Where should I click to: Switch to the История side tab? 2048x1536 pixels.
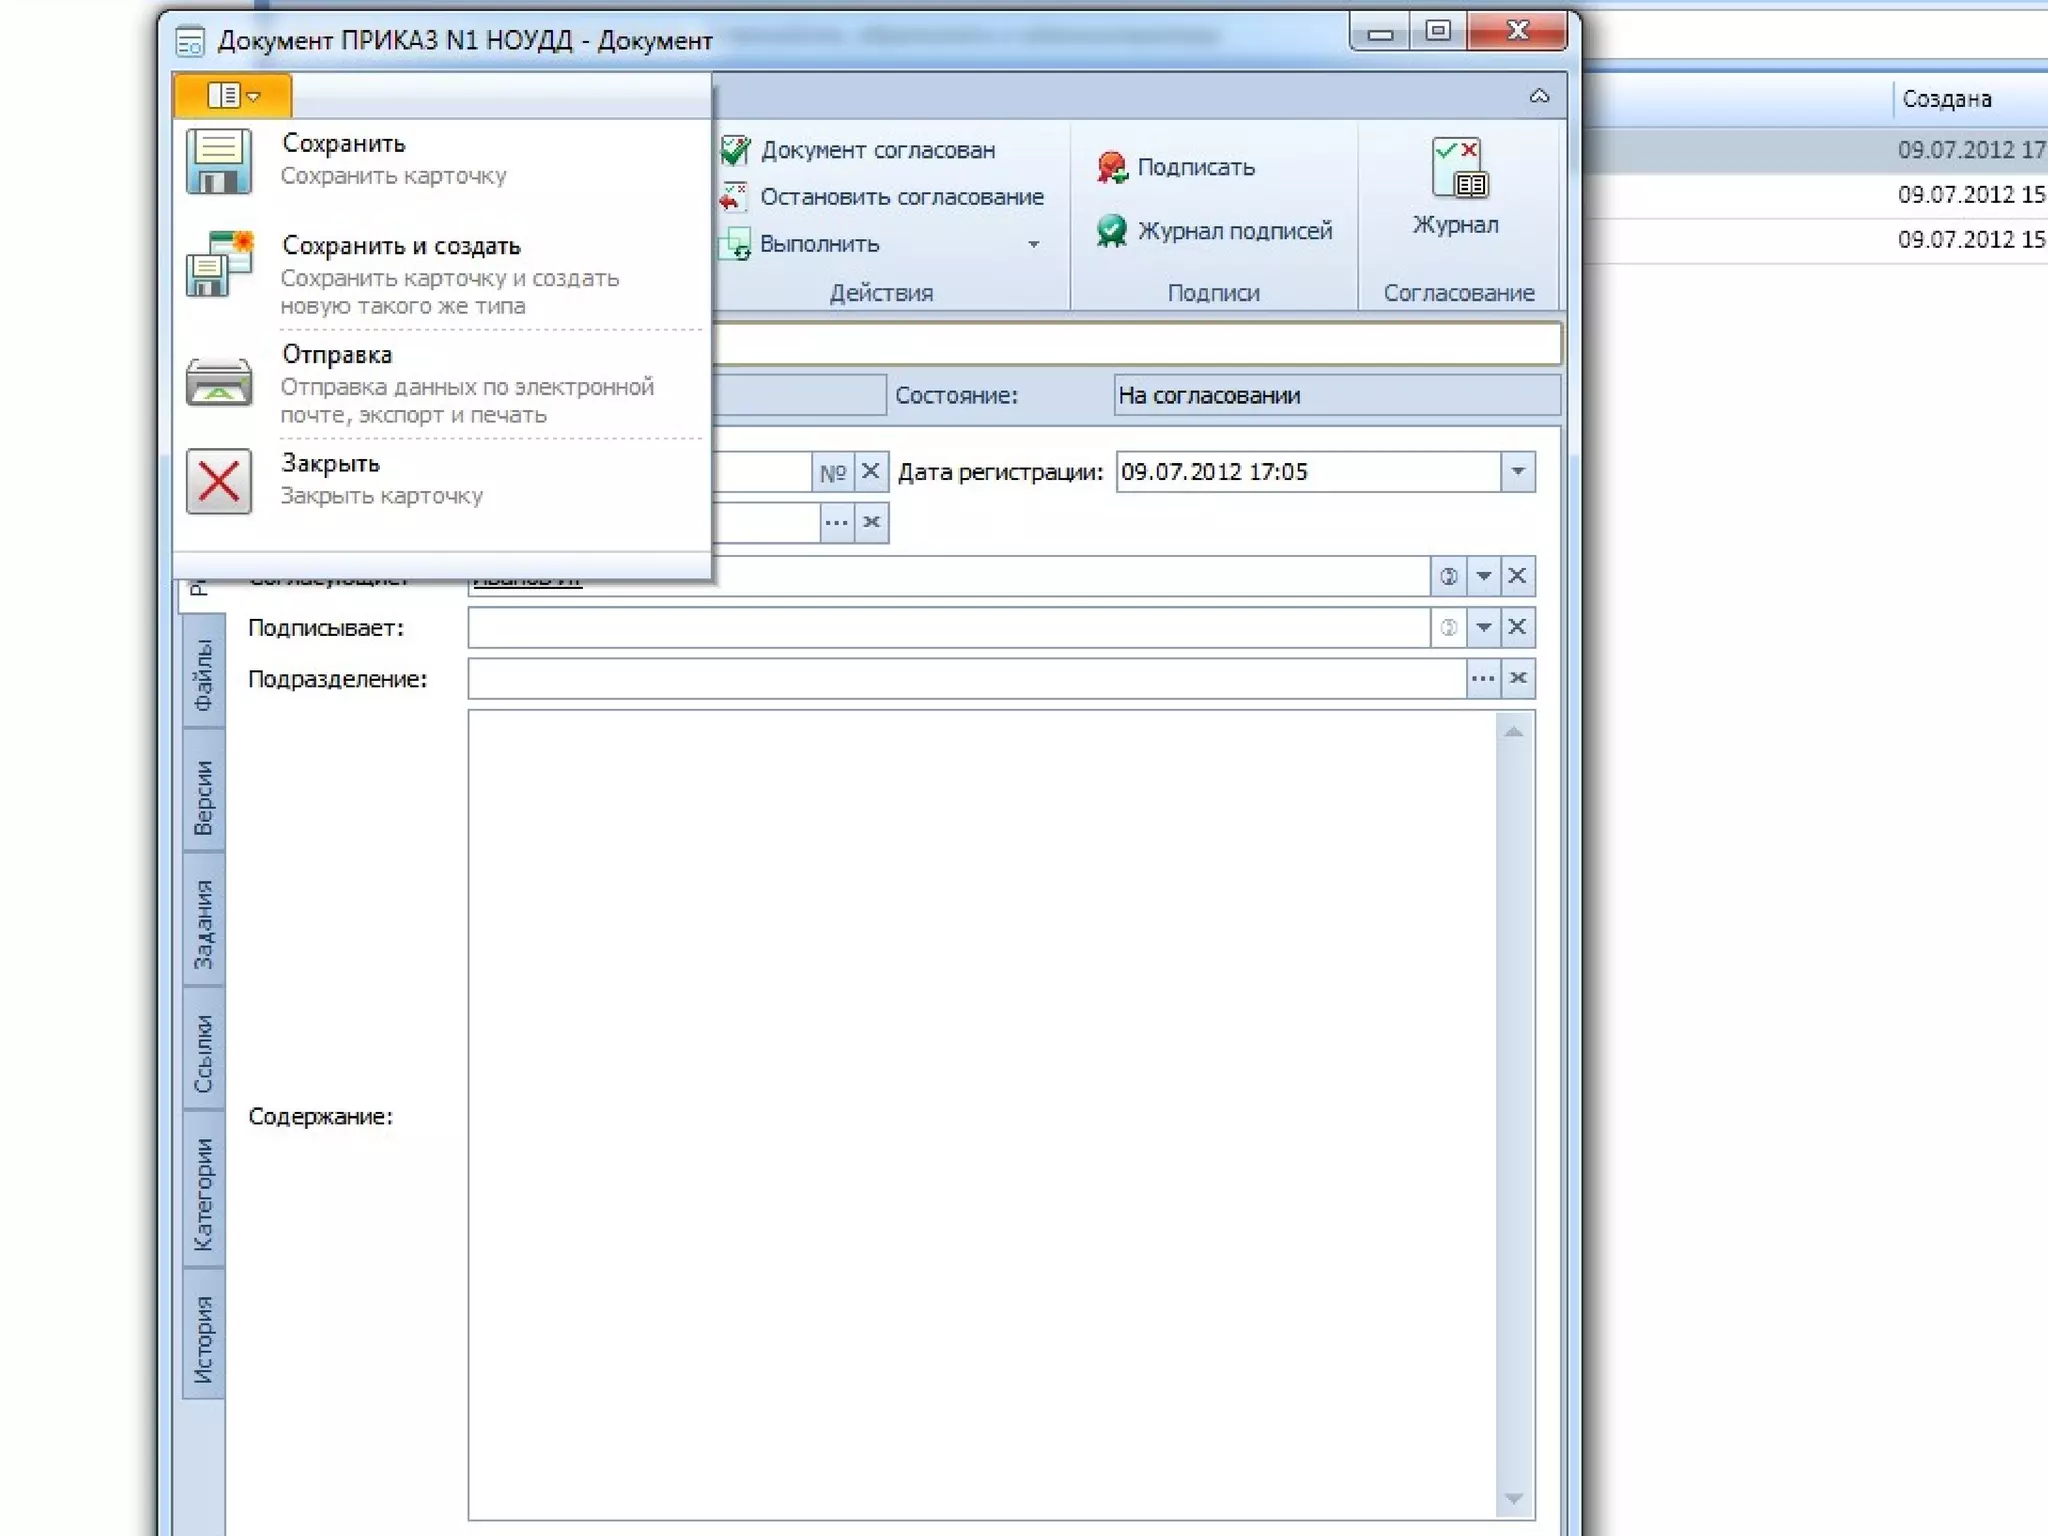[x=204, y=1338]
